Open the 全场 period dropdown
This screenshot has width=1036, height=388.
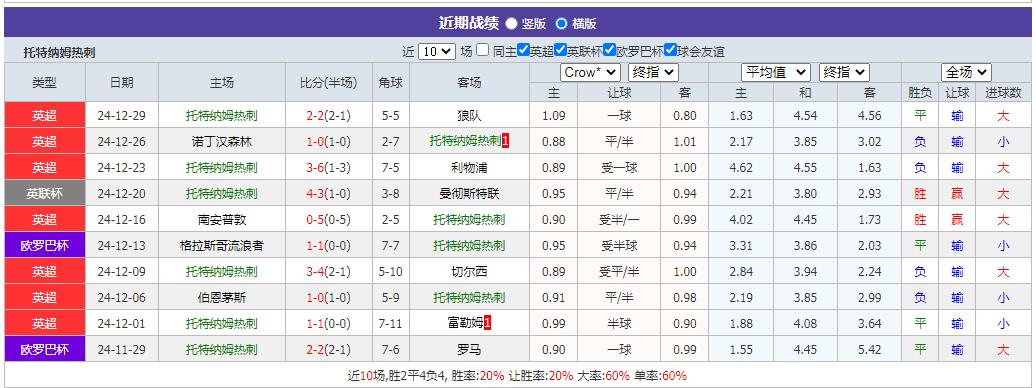click(x=967, y=72)
